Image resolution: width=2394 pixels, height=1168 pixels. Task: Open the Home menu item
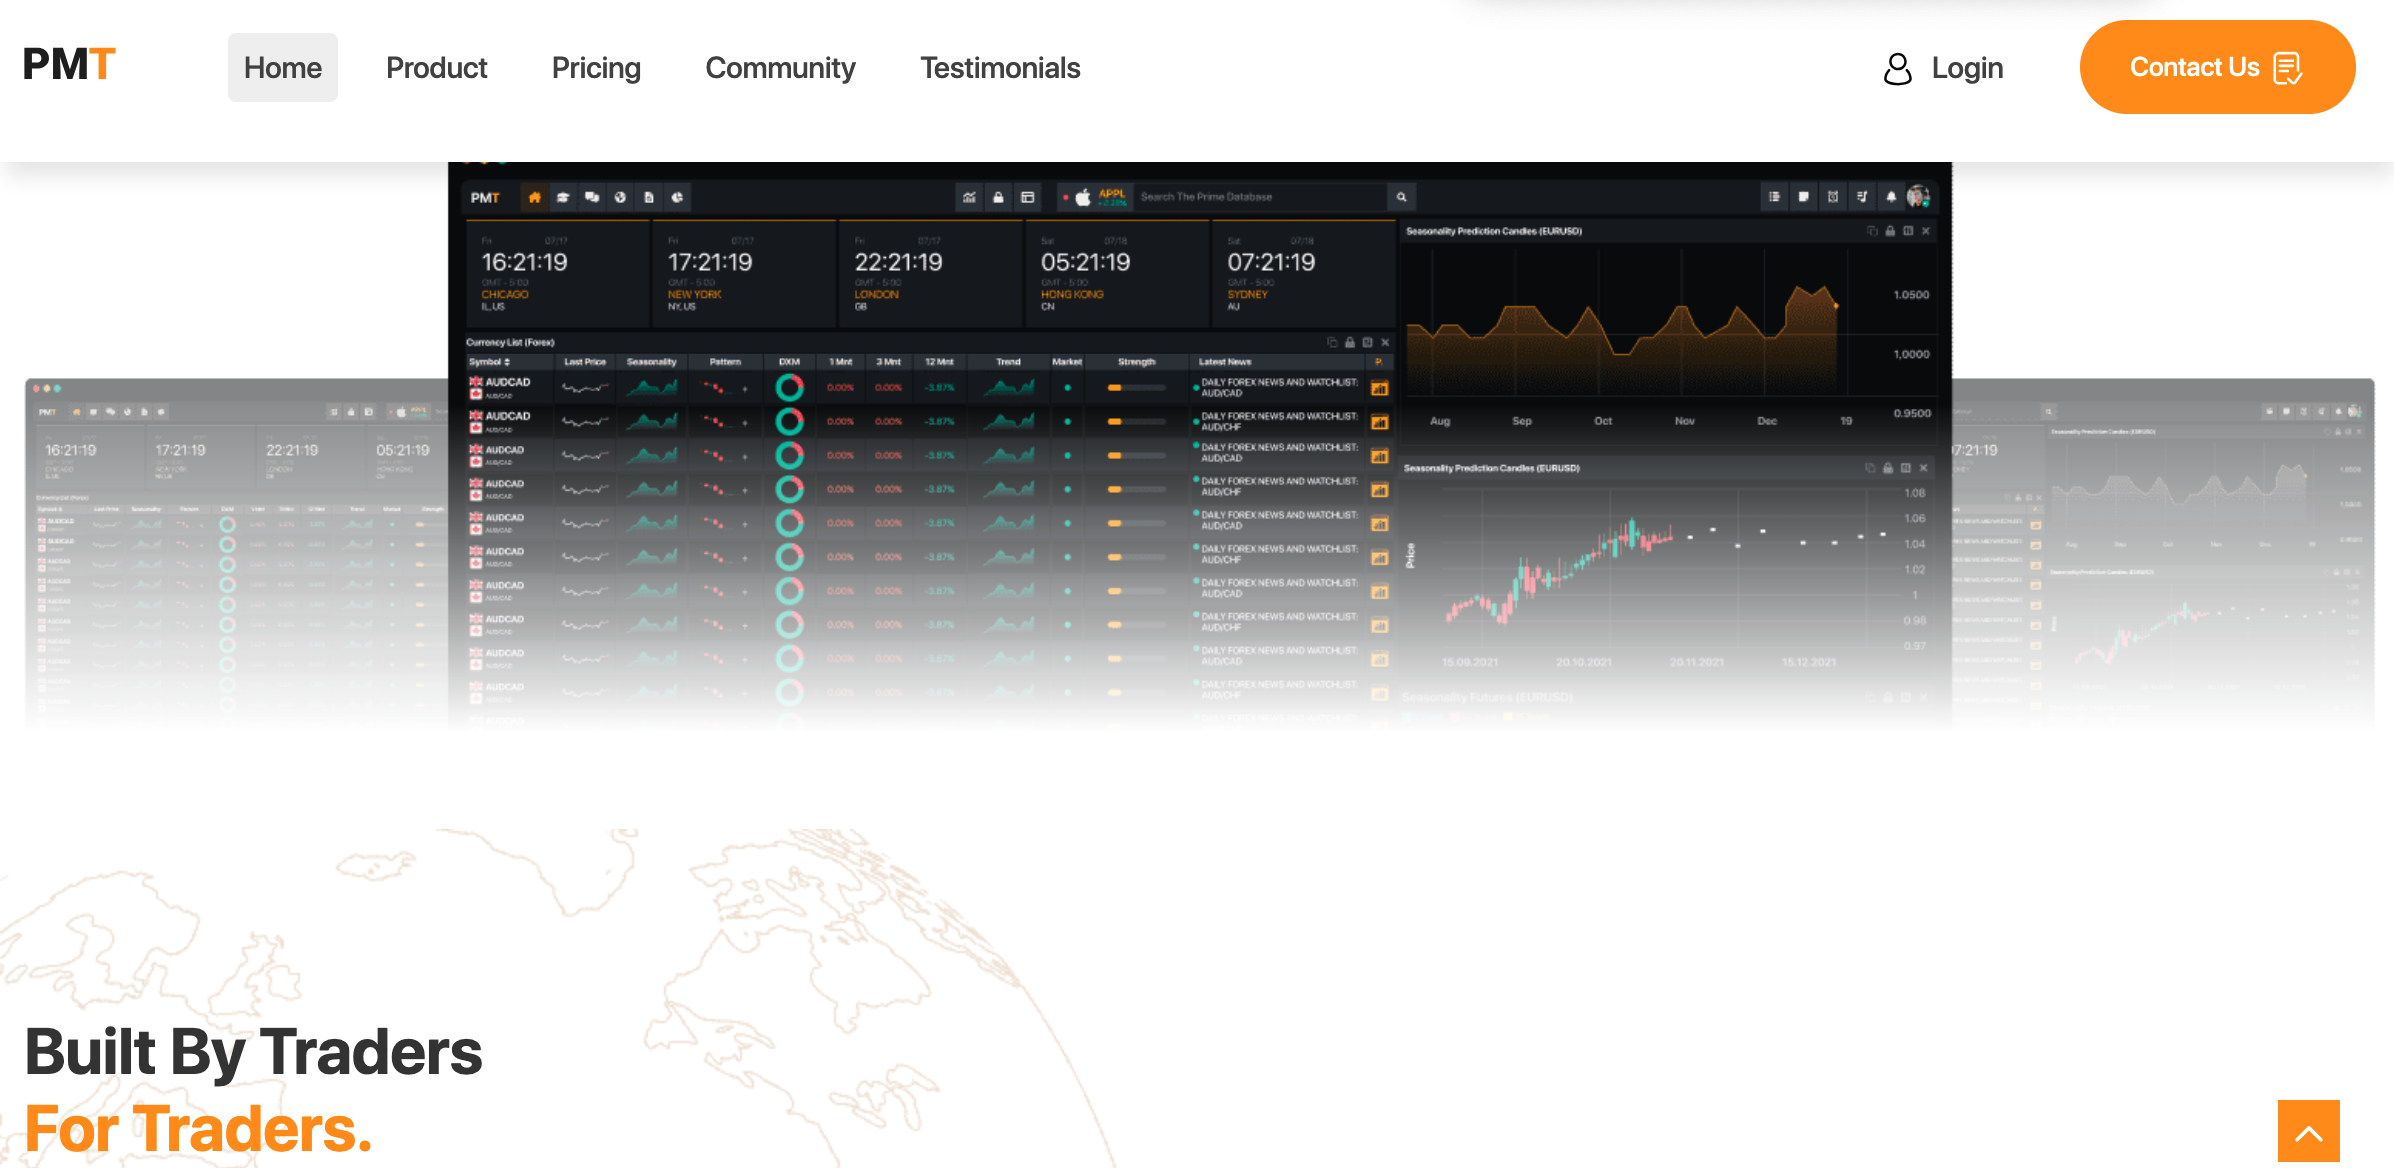[282, 68]
